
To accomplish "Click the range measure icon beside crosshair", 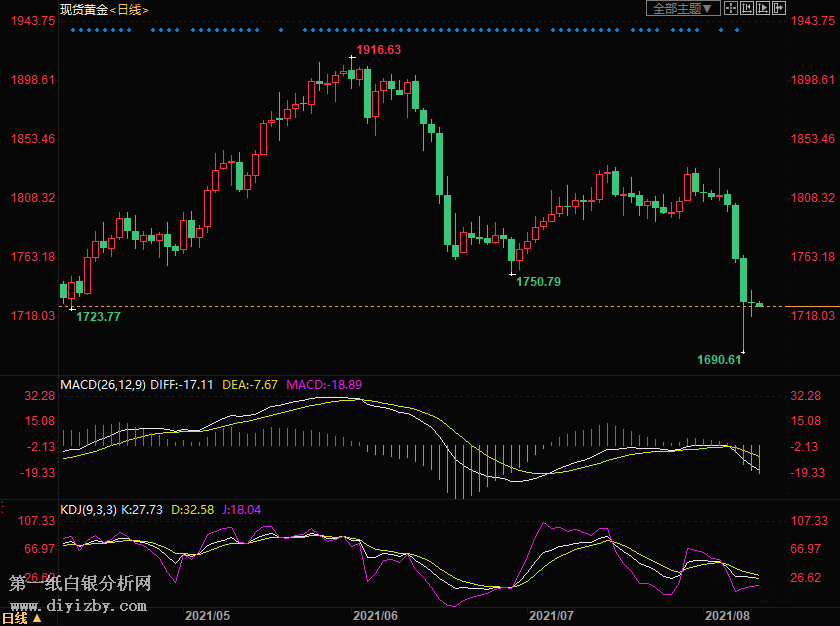I will (747, 9).
